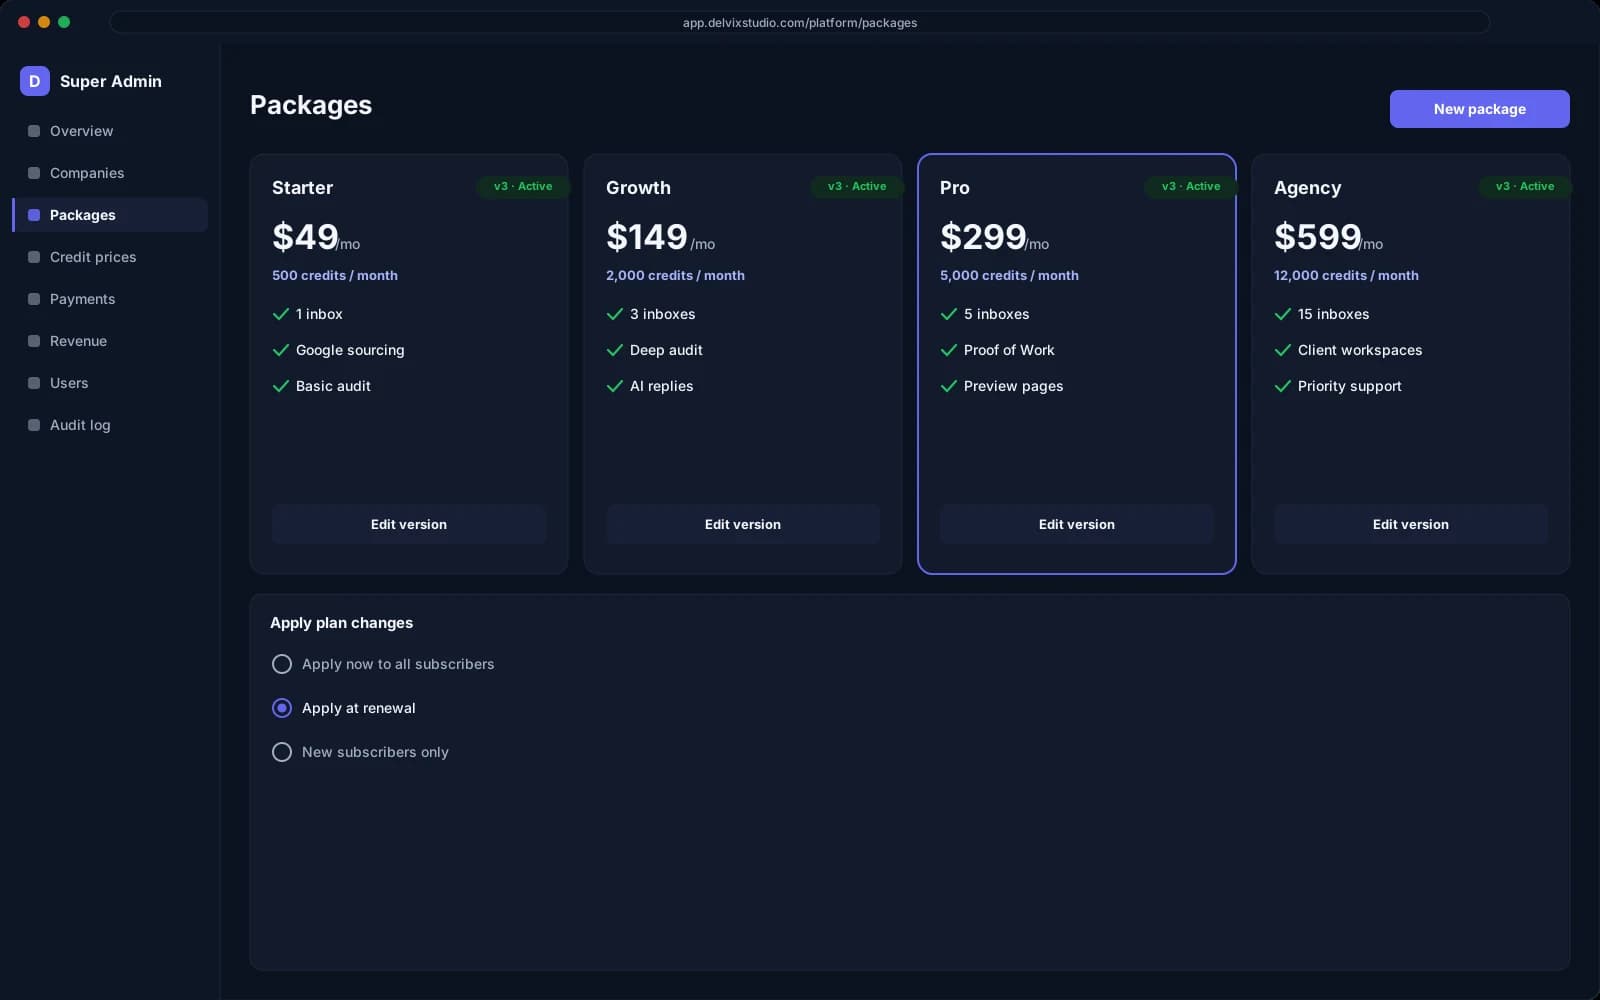Create a New package
The width and height of the screenshot is (1600, 1000).
click(1479, 109)
